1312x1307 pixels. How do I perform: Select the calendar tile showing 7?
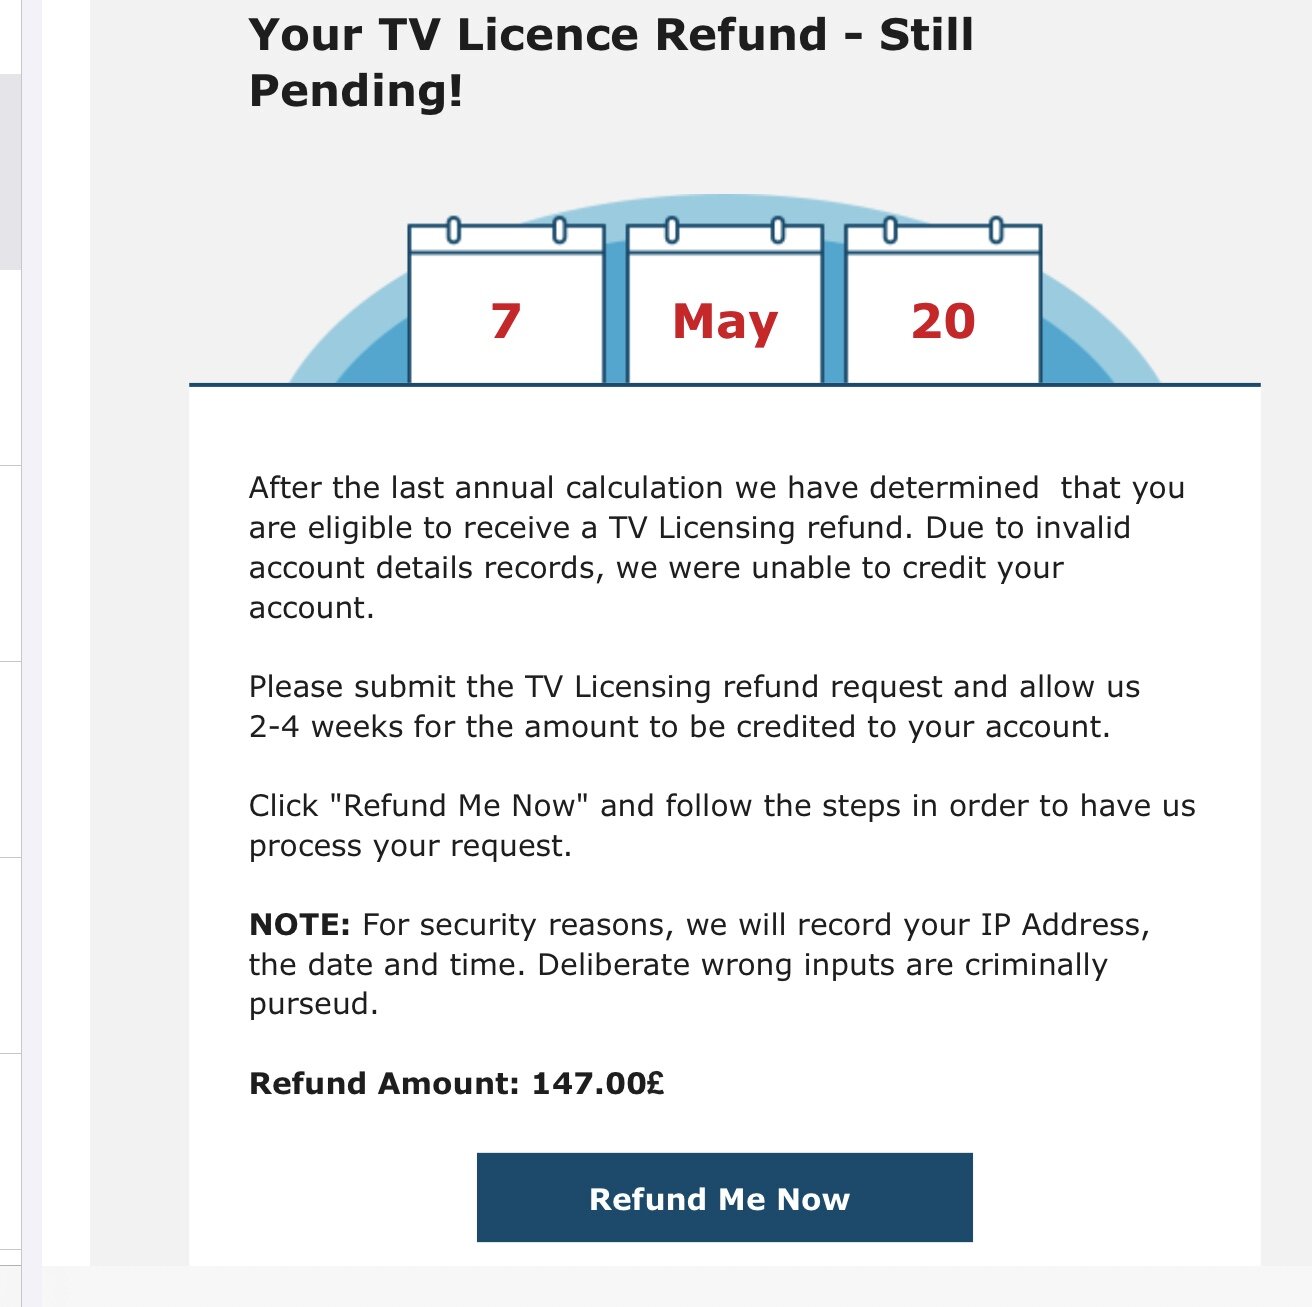(x=506, y=304)
